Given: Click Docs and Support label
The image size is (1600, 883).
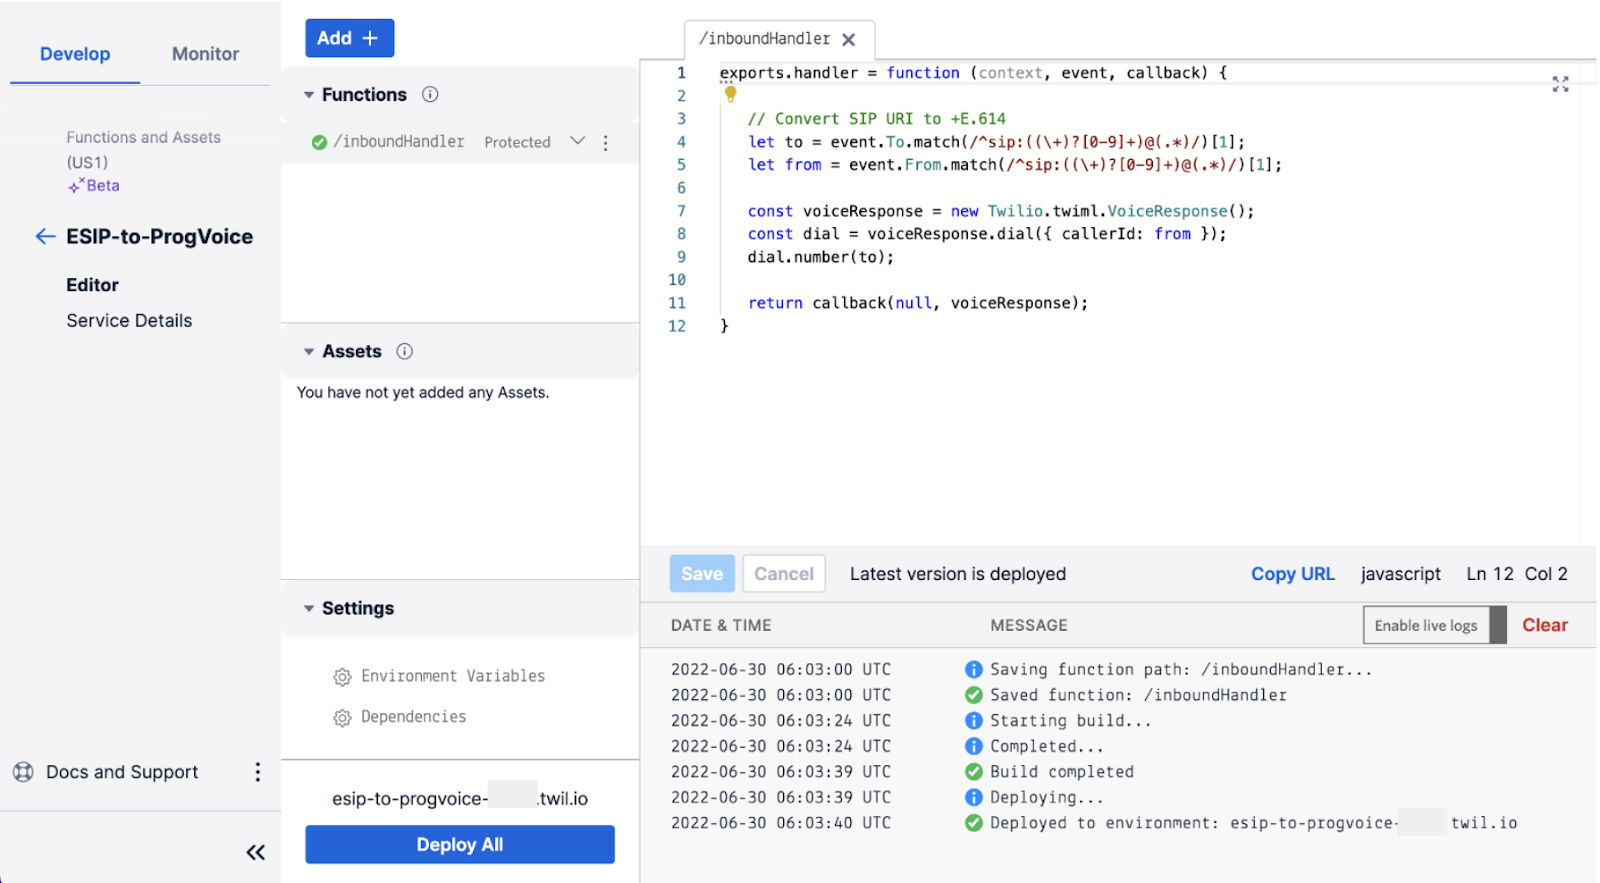Looking at the screenshot, I should click(x=122, y=772).
